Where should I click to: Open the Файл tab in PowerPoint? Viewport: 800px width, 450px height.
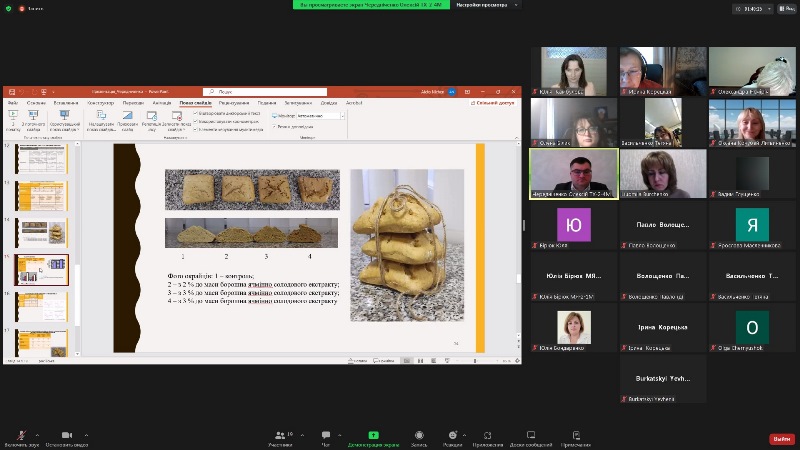coord(12,102)
